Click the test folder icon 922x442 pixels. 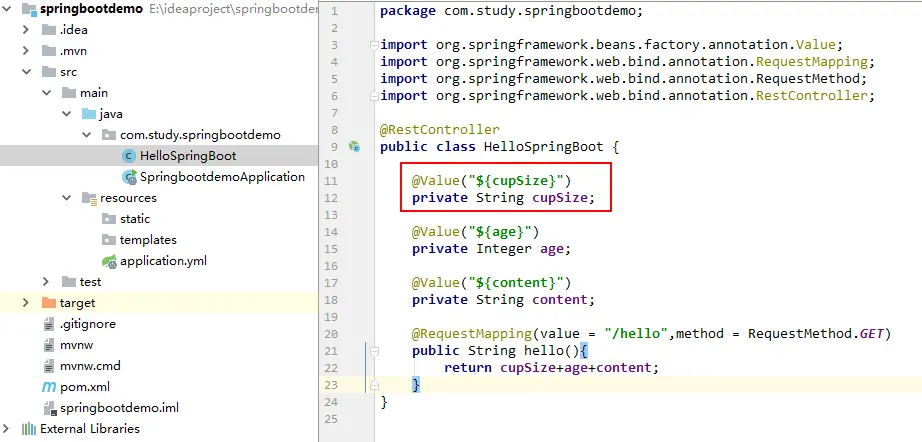(x=69, y=282)
